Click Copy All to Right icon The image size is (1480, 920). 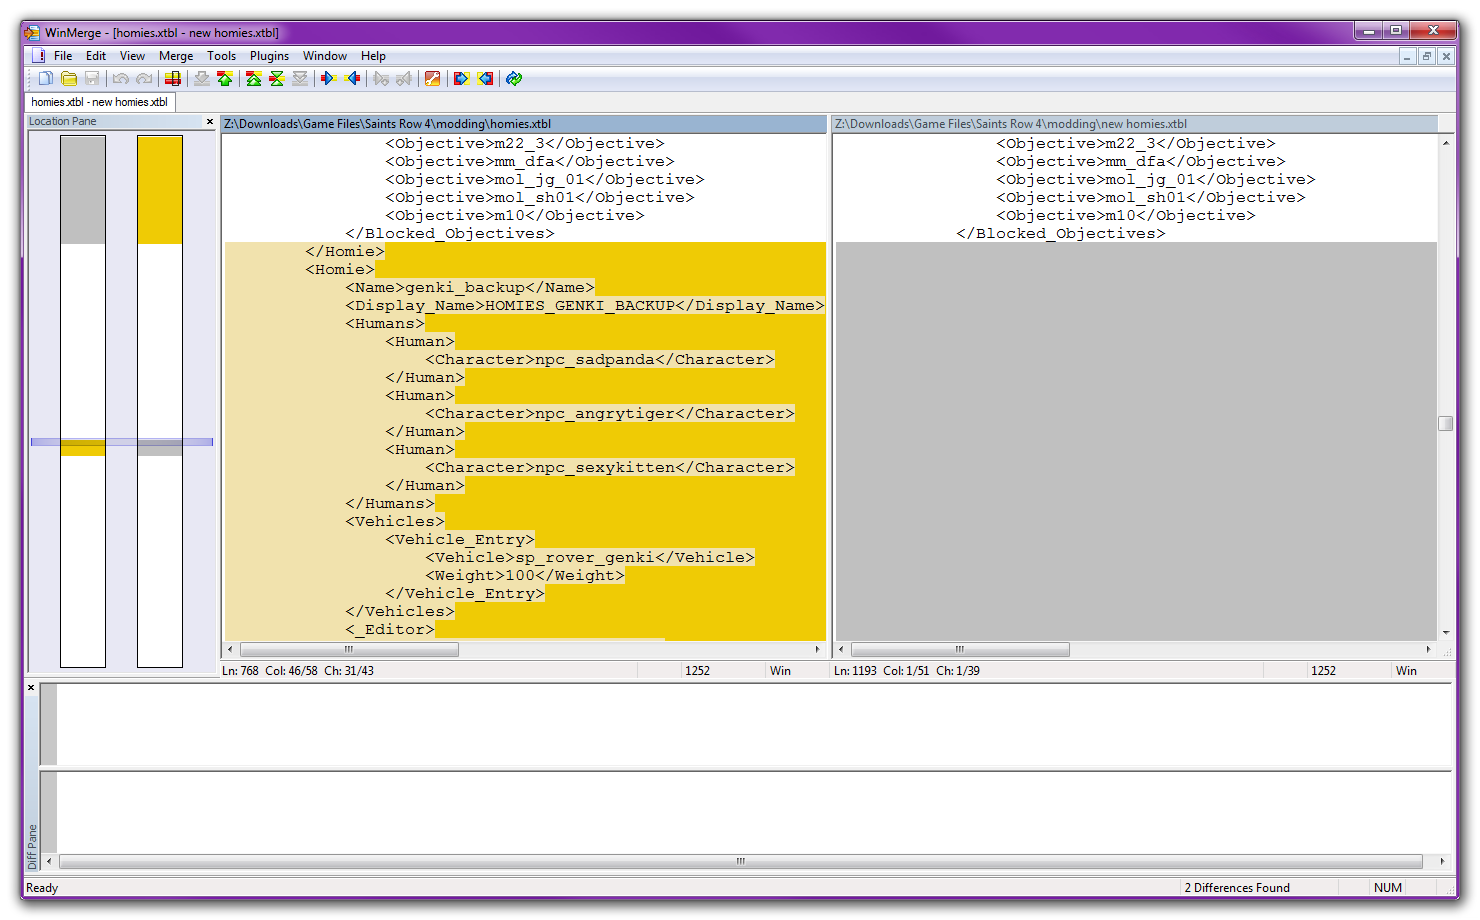462,78
